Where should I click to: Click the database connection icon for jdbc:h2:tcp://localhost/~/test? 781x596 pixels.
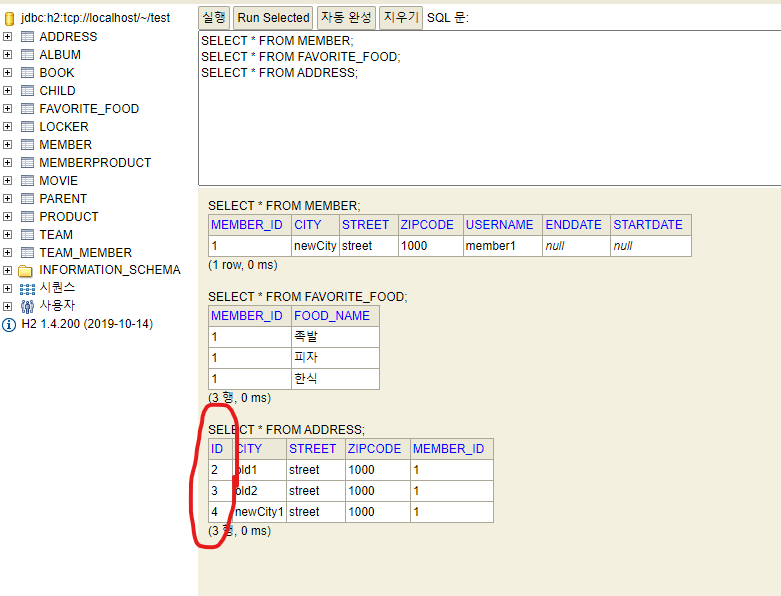pyautogui.click(x=9, y=19)
